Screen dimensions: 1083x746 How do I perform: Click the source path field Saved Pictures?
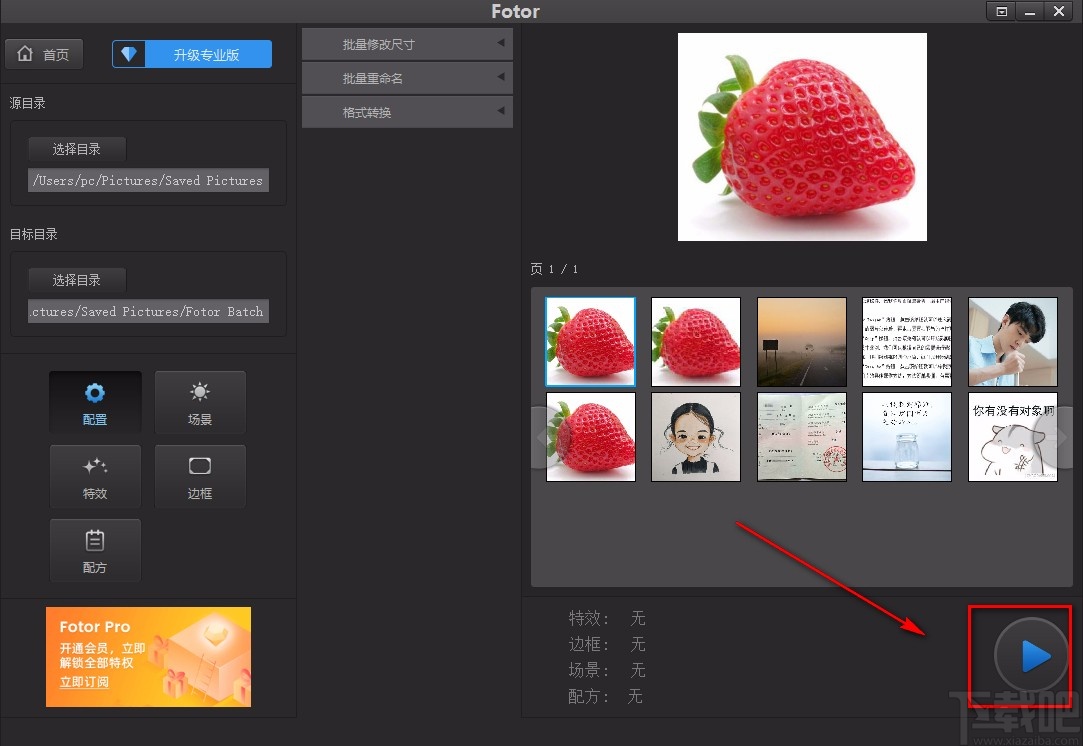point(148,181)
